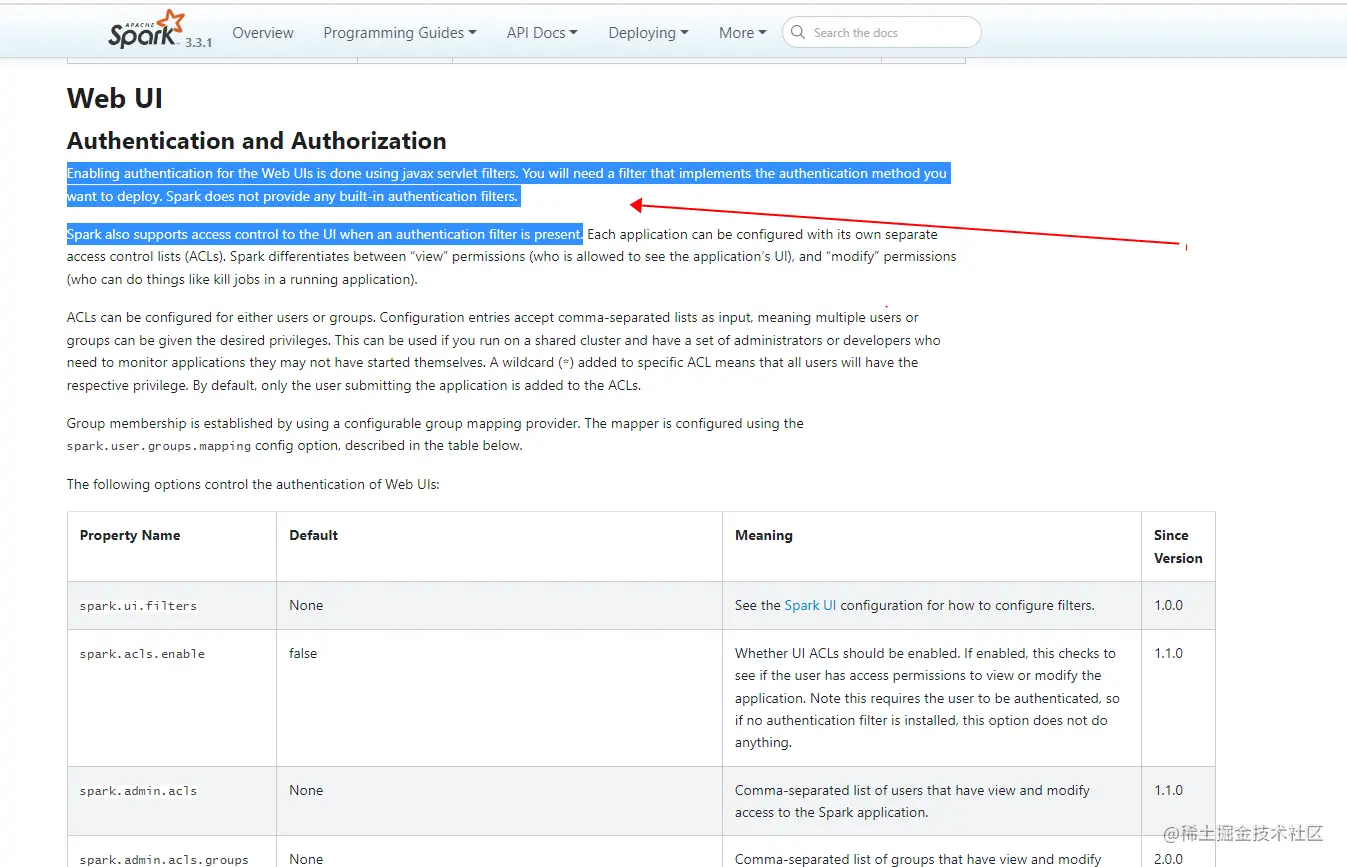Click the 3.3.1 version label
1347x867 pixels.
(x=199, y=43)
